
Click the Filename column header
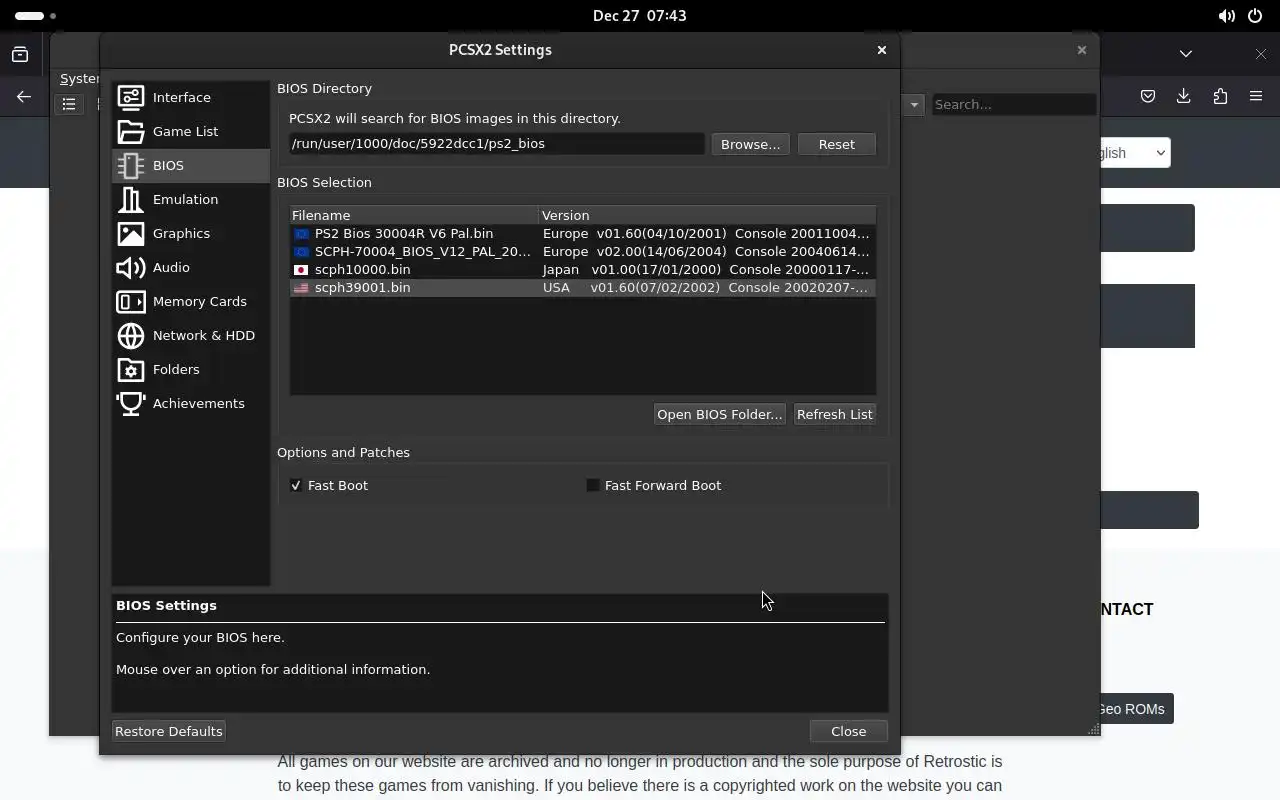point(414,215)
